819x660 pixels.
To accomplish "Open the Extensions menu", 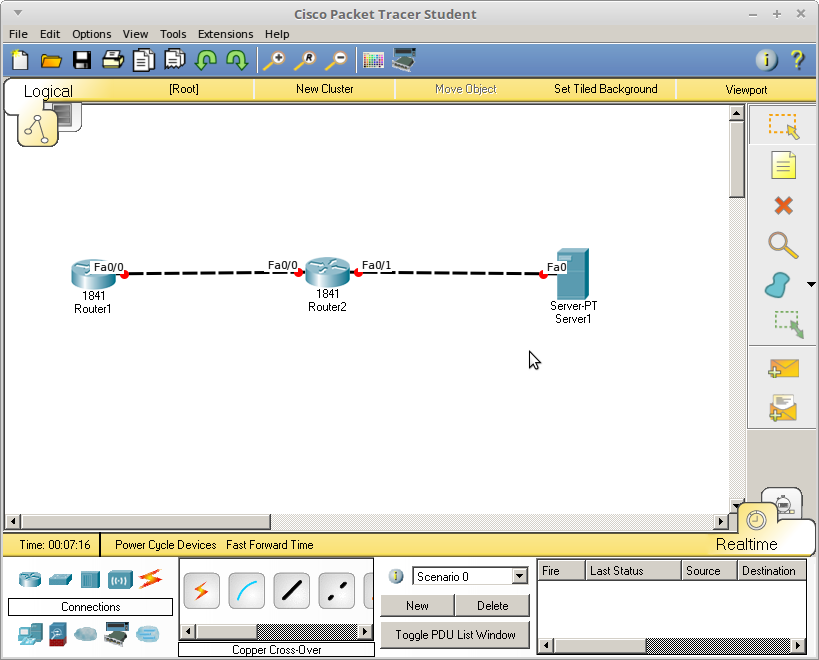I will pos(225,34).
